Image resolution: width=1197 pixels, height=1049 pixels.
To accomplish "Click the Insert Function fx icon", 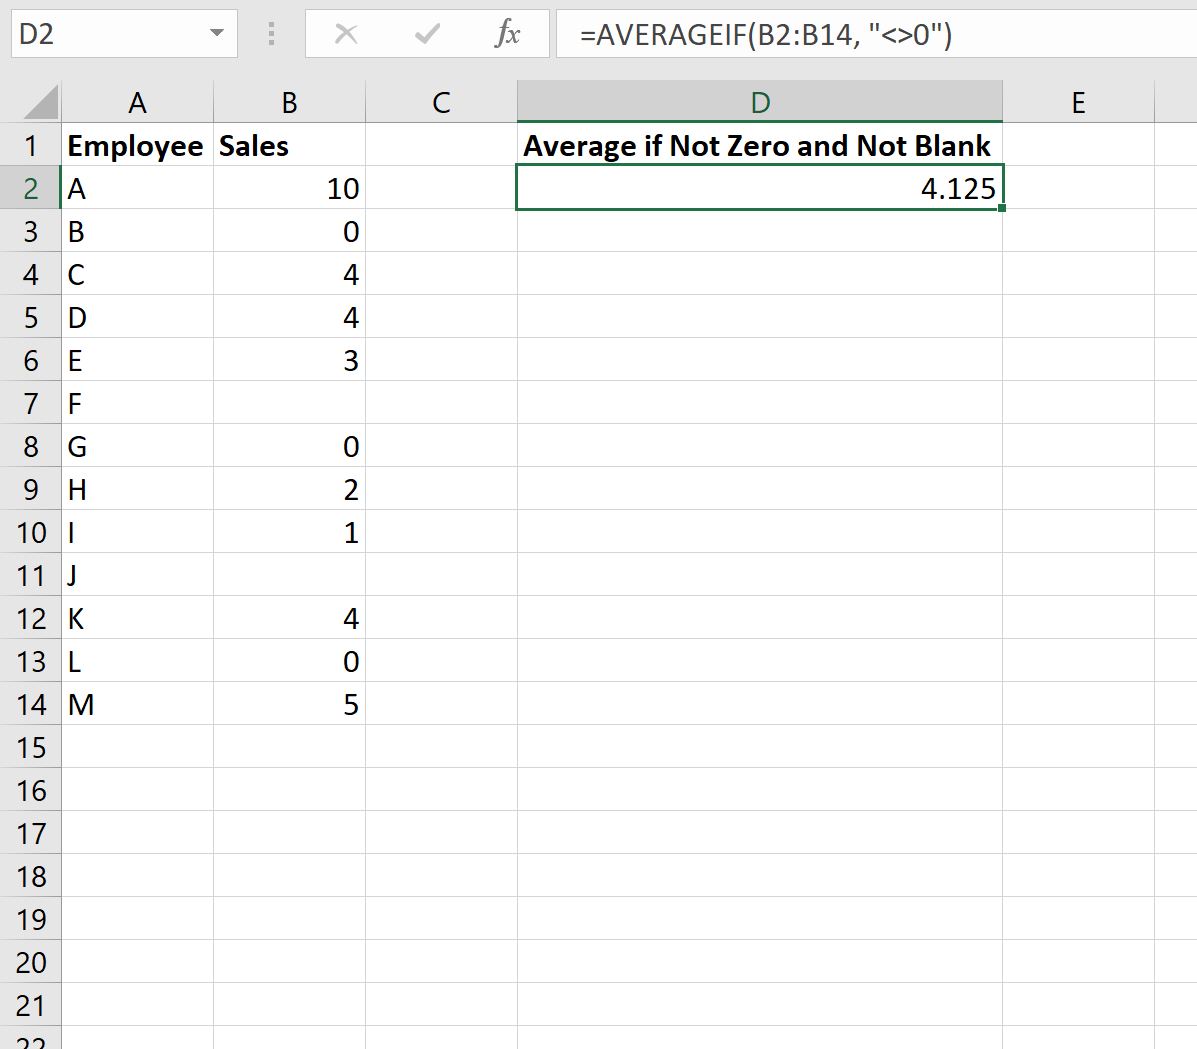I will (508, 33).
